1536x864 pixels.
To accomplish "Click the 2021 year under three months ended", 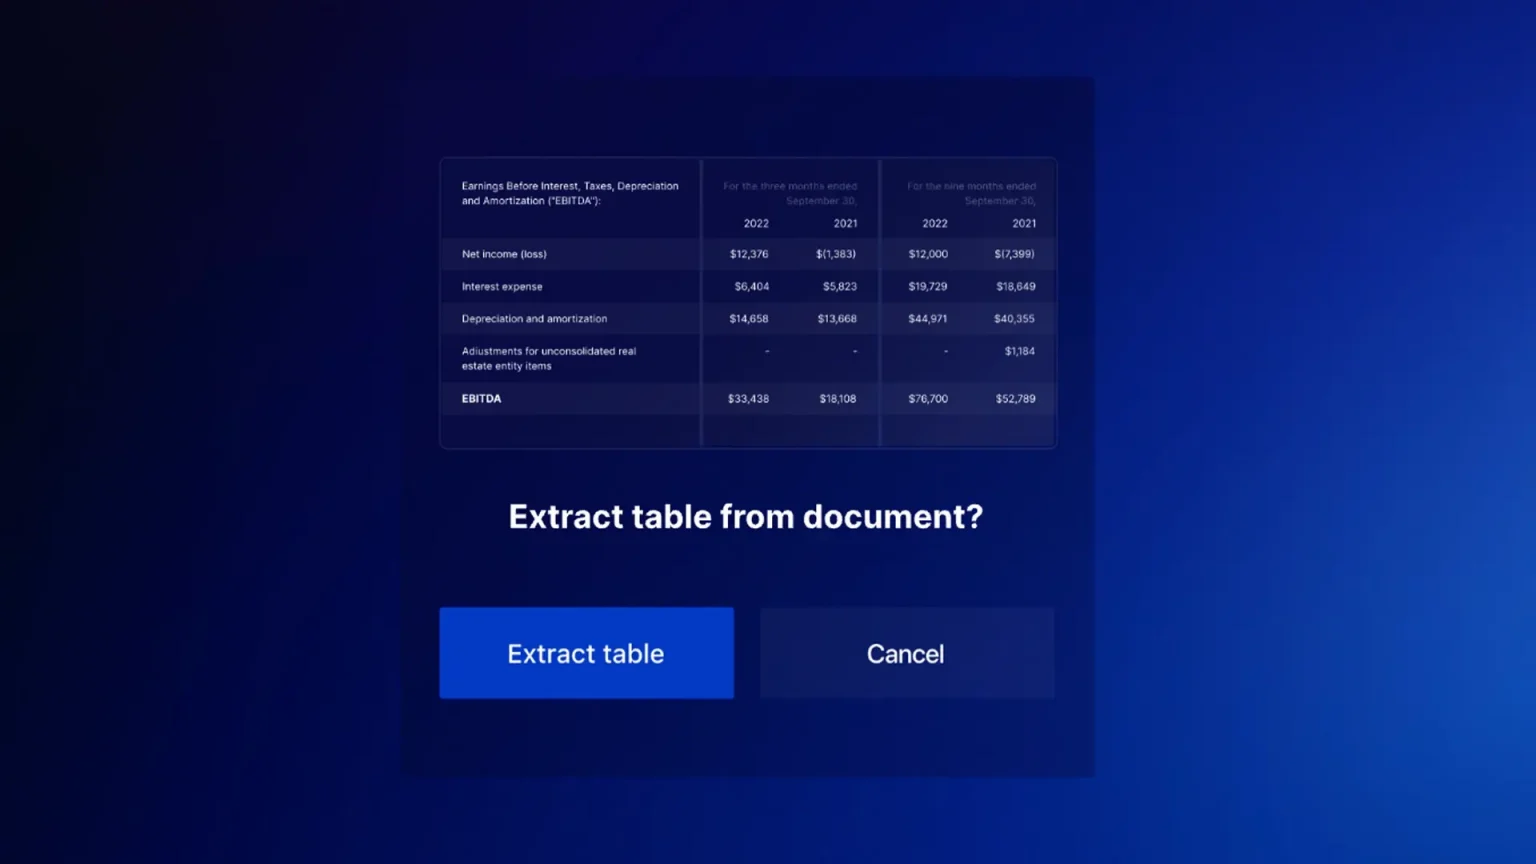I will coord(845,223).
